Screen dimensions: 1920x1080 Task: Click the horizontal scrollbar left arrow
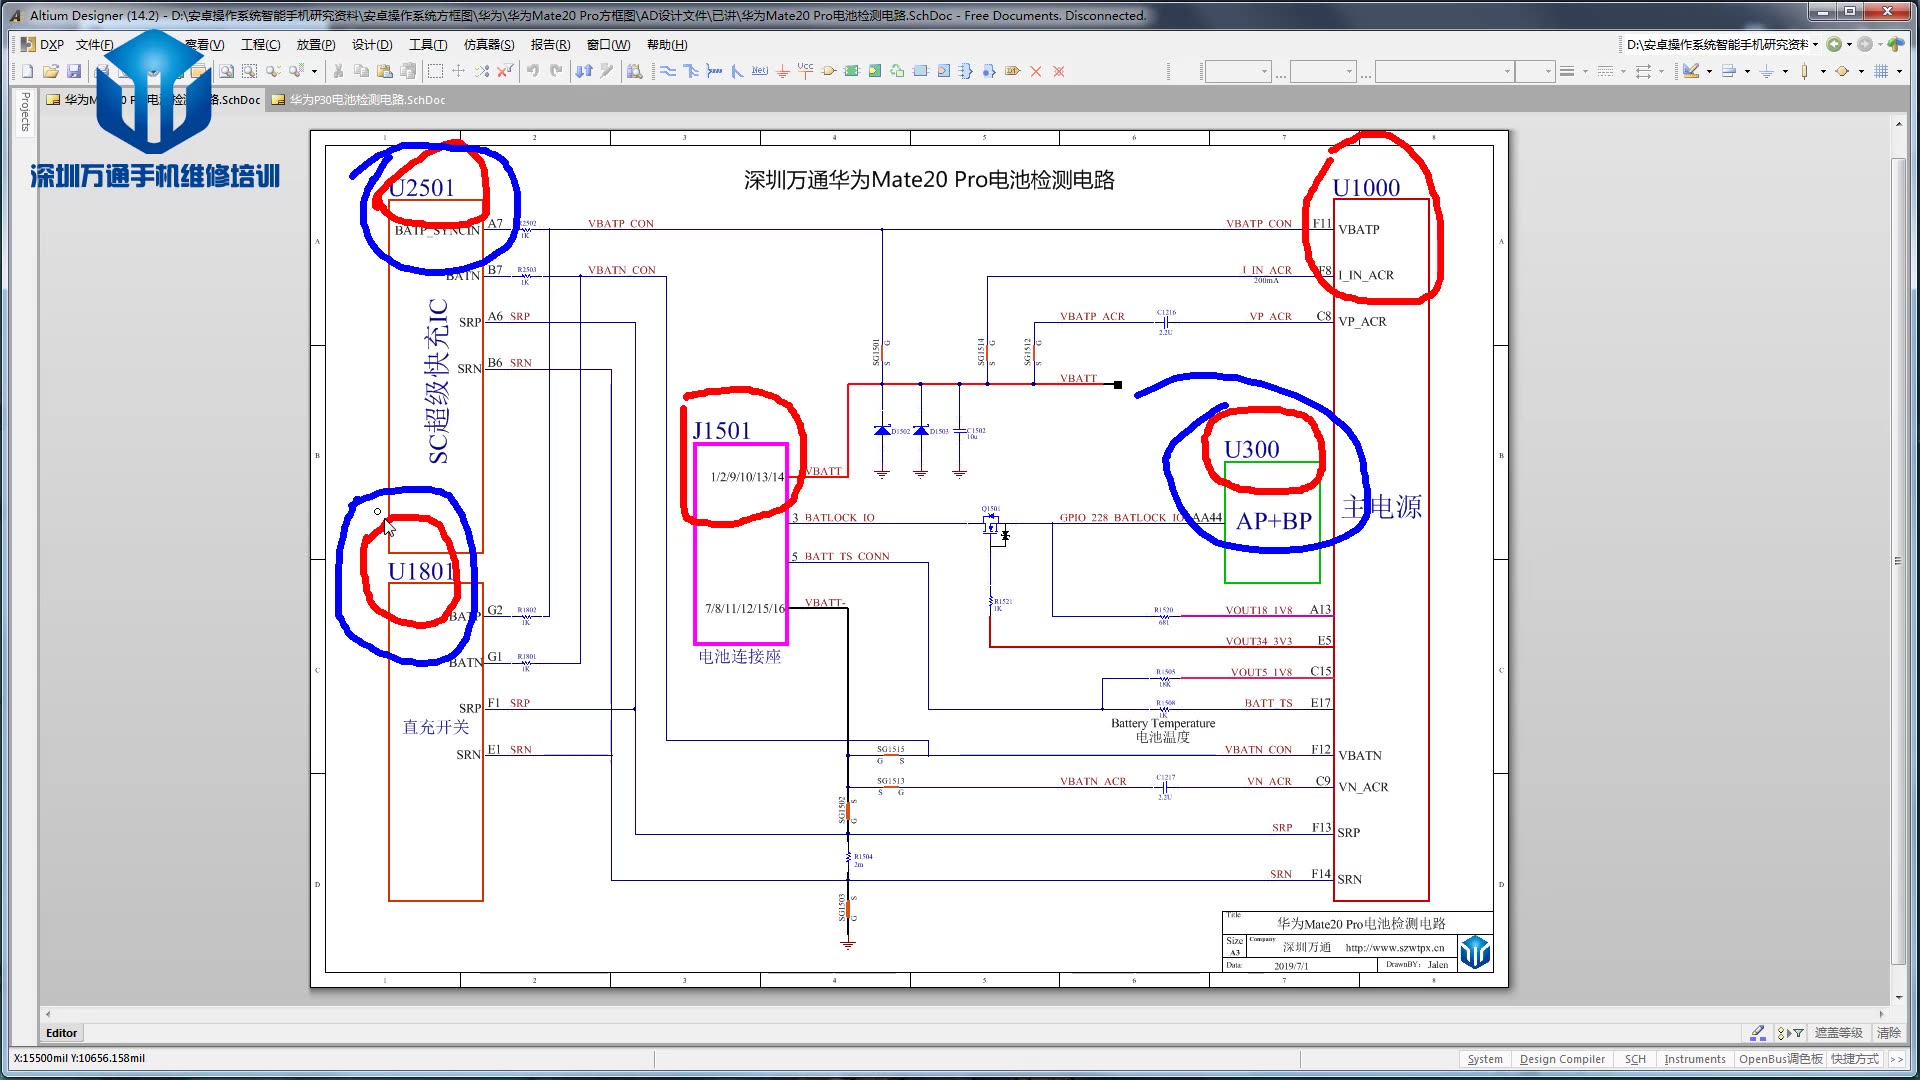click(48, 1014)
